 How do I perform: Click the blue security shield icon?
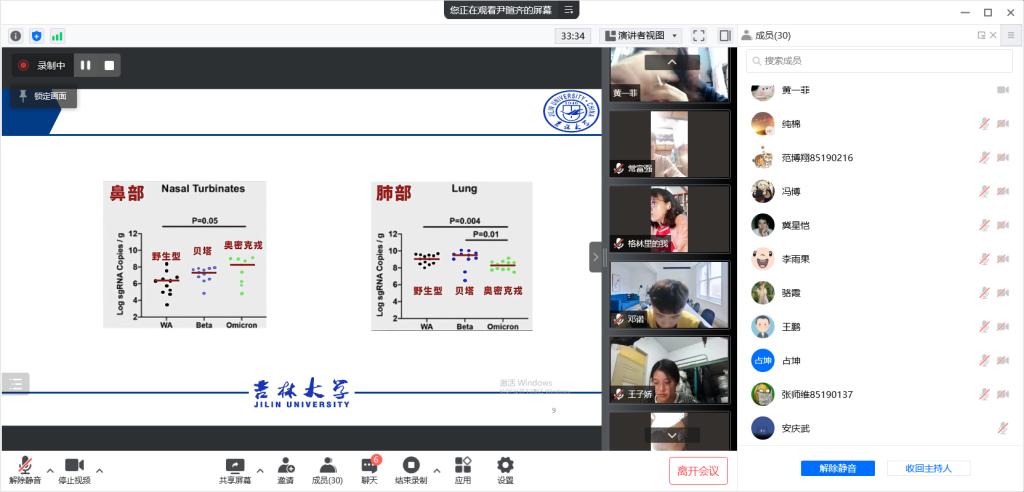tap(37, 36)
